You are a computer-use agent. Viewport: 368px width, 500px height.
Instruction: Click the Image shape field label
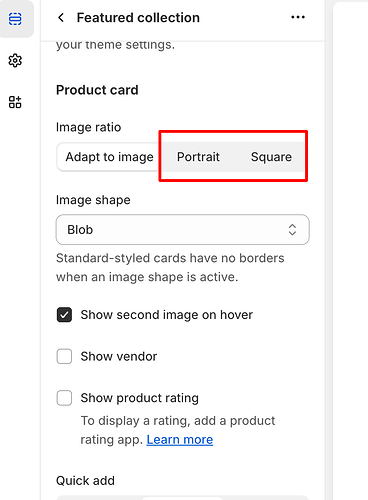tap(93, 200)
